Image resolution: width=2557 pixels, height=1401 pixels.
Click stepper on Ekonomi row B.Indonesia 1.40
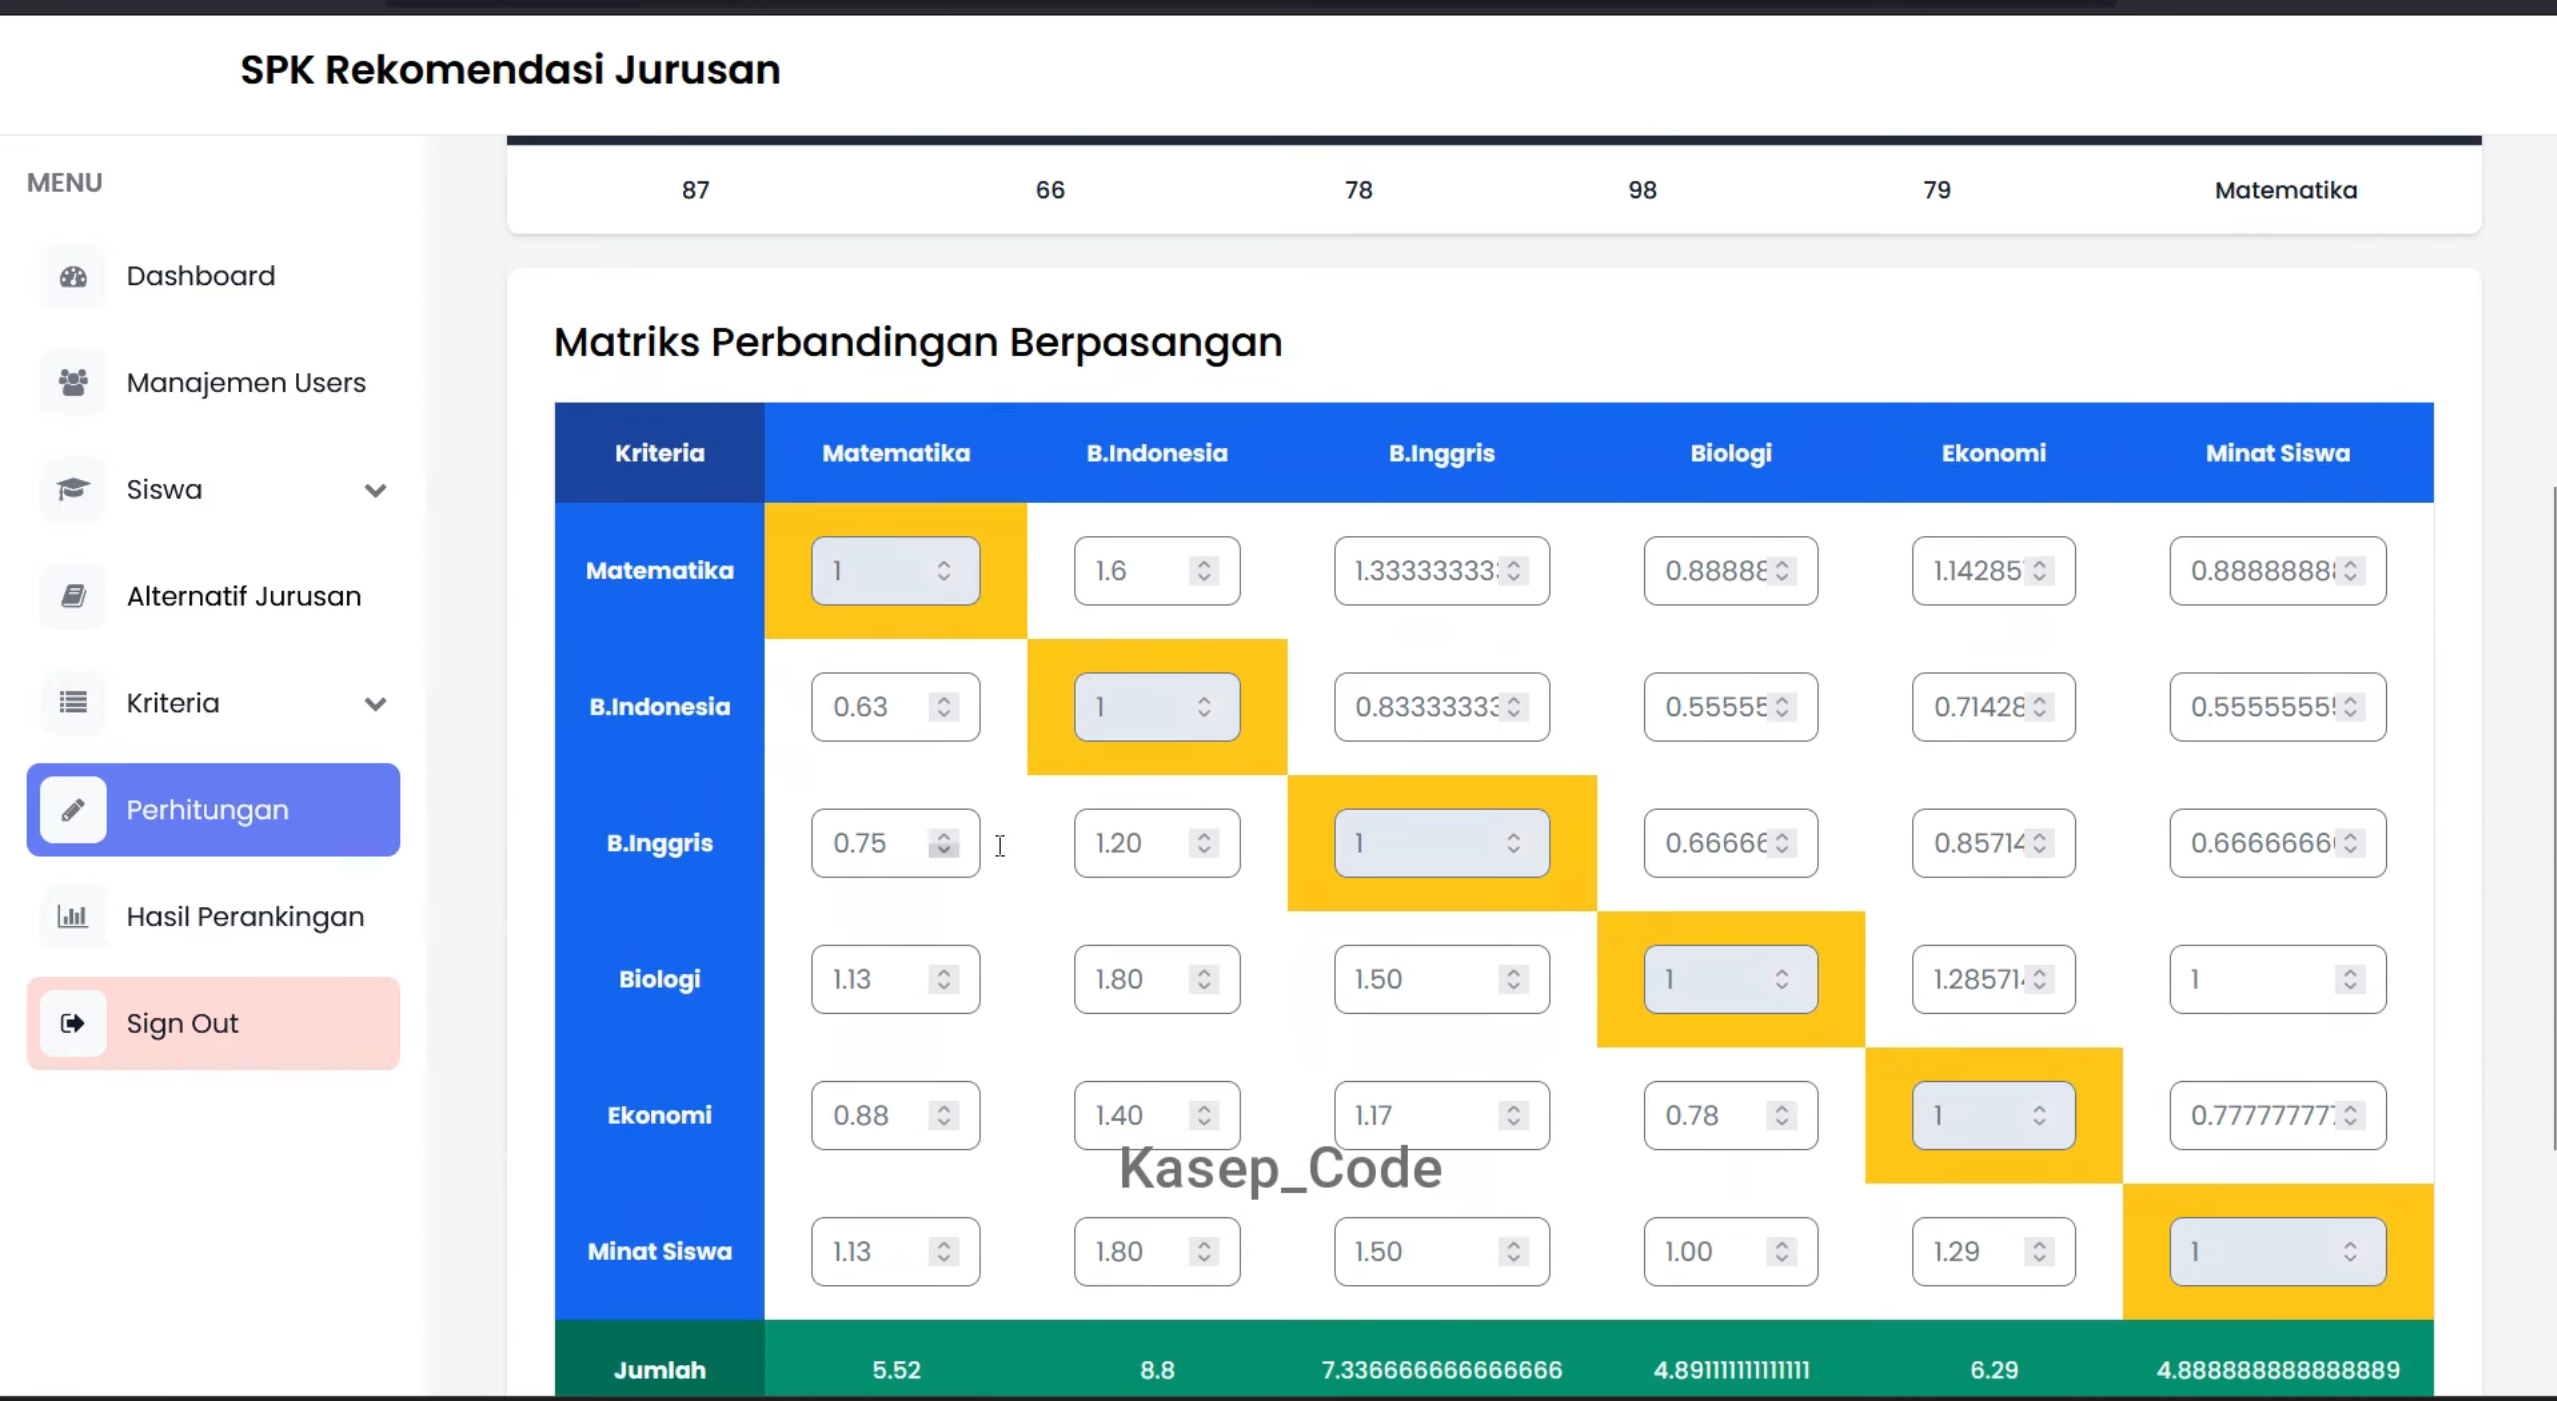click(x=1204, y=1115)
